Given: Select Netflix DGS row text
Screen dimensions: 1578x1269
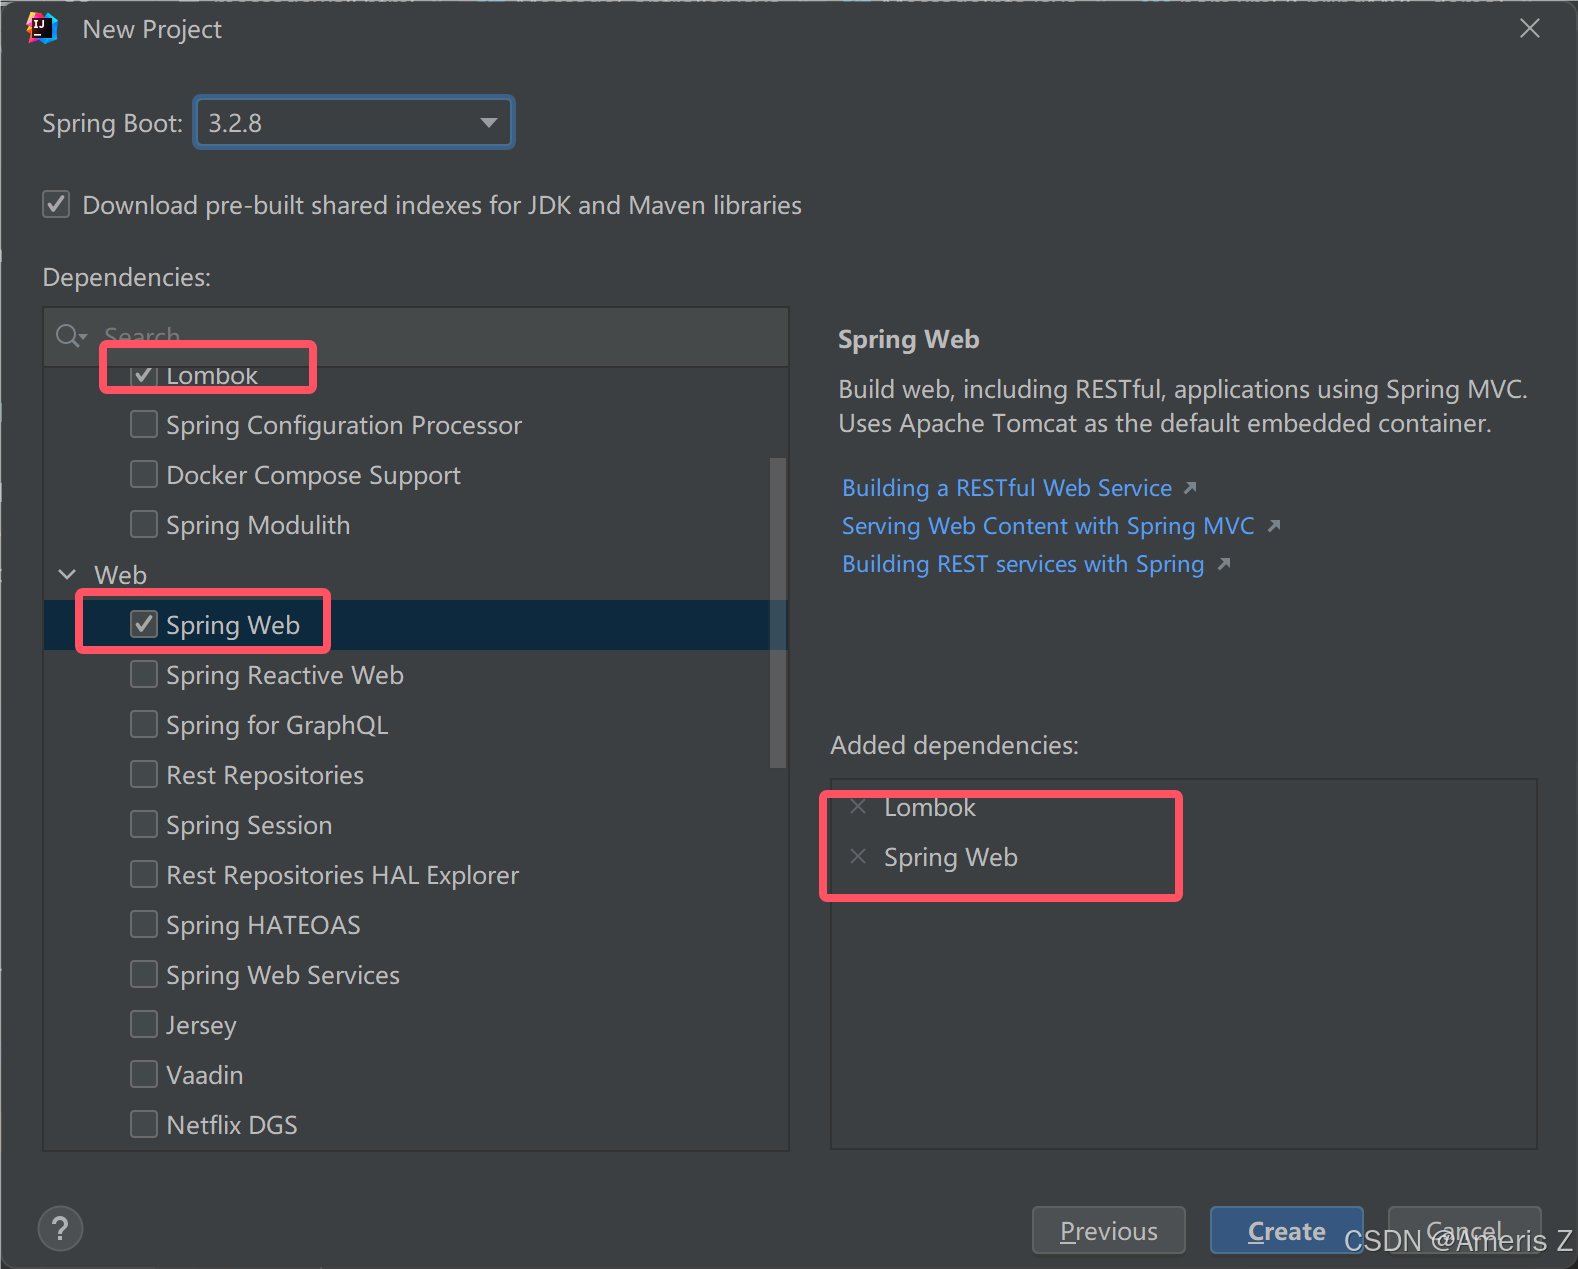Looking at the screenshot, I should [x=232, y=1125].
